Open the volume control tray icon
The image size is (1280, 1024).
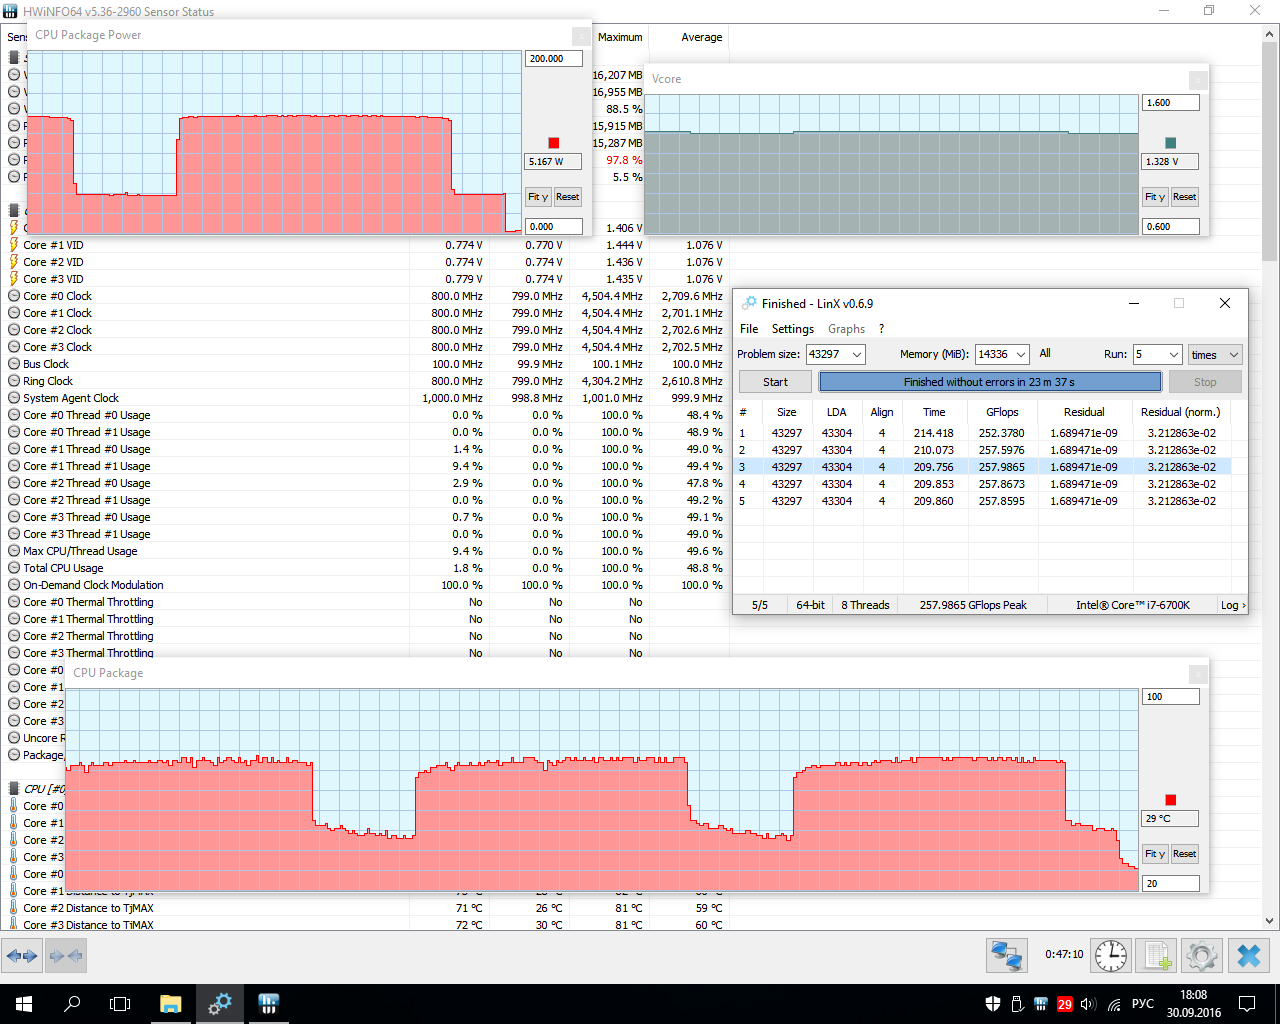click(x=1088, y=1004)
